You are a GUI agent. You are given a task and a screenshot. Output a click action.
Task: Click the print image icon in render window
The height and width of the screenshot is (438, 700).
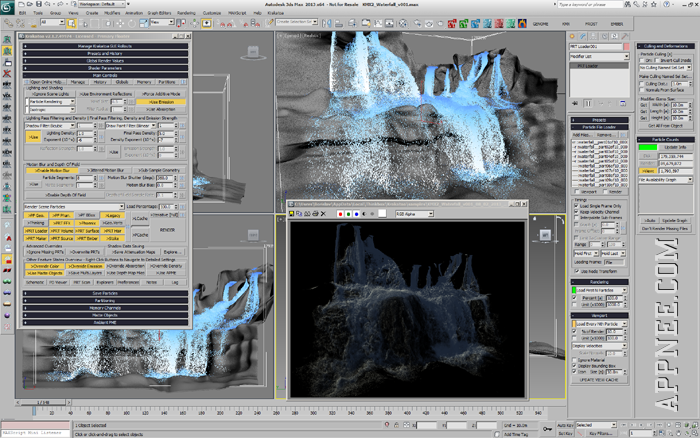(316, 214)
